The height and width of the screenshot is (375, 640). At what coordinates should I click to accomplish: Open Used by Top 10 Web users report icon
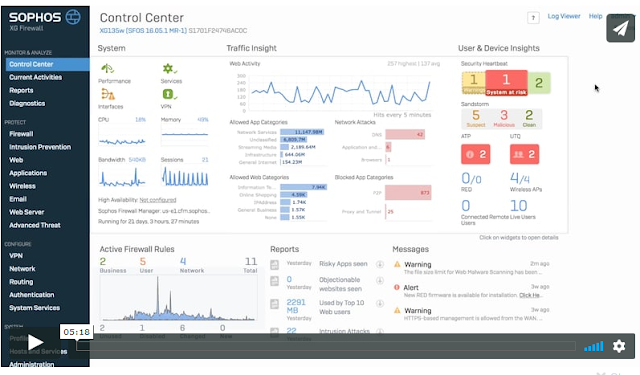275,304
